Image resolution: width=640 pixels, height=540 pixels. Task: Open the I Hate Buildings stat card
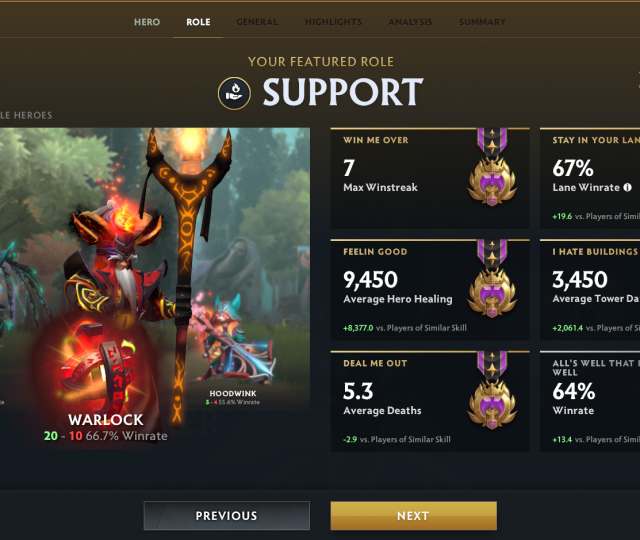coord(590,290)
